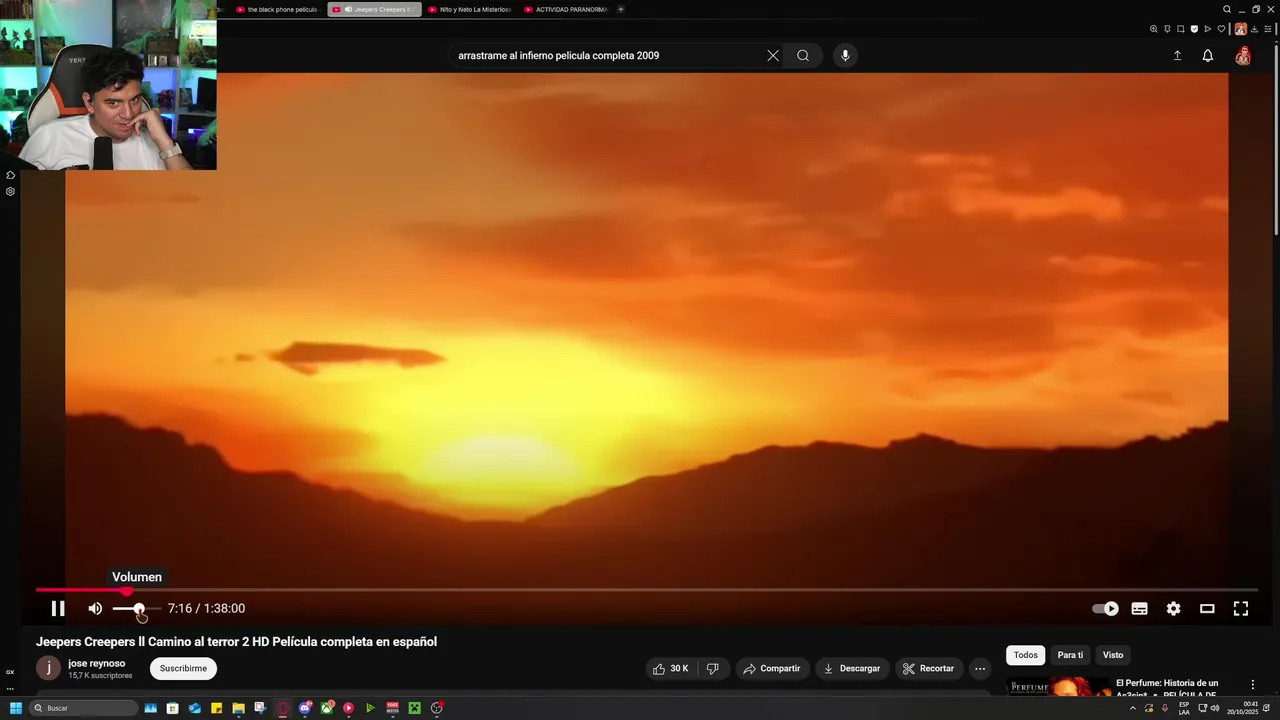
Task: Click the Compartir share button
Action: pyautogui.click(x=772, y=668)
